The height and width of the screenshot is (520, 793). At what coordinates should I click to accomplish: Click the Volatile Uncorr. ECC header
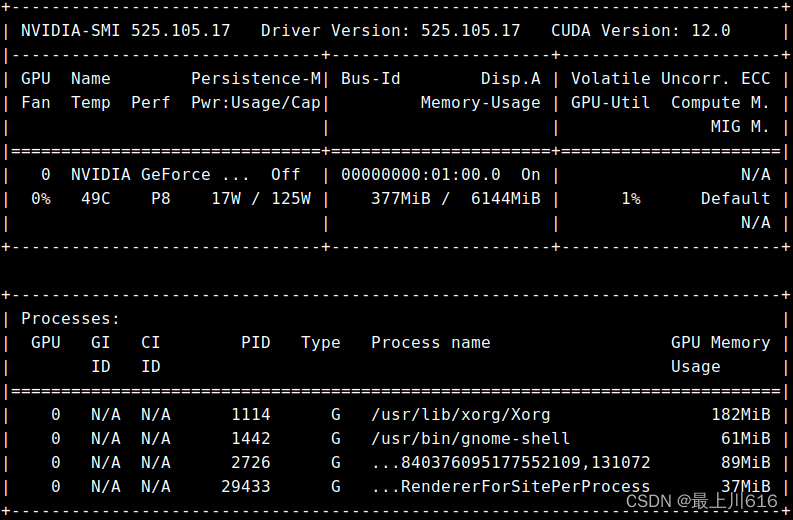[671, 78]
